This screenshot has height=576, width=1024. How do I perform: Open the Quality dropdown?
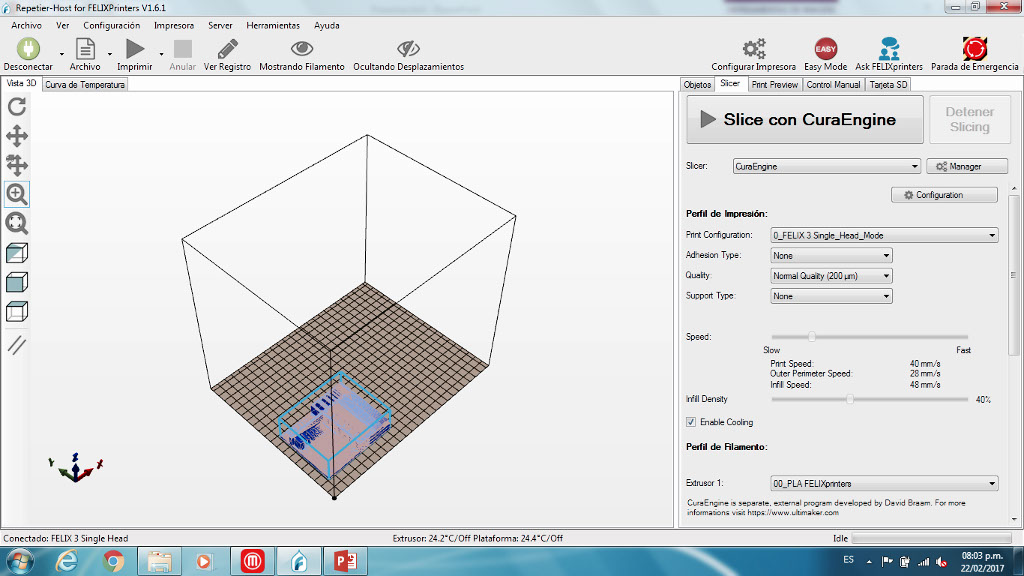(x=831, y=276)
